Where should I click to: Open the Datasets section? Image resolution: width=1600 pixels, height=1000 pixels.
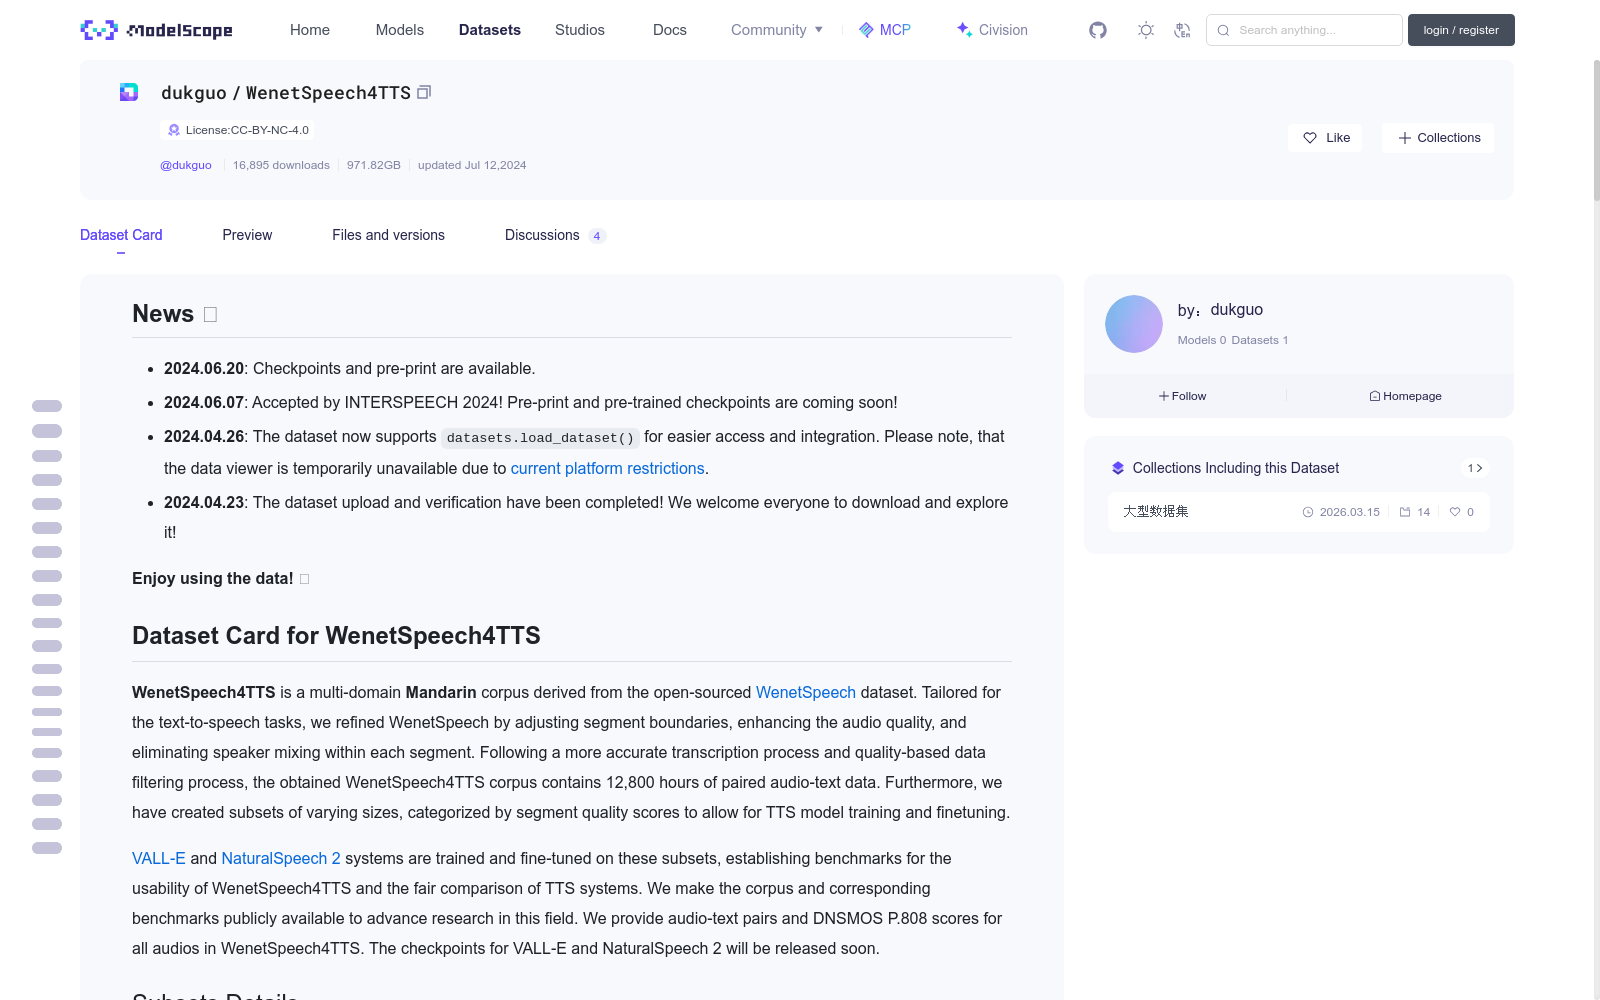point(490,30)
